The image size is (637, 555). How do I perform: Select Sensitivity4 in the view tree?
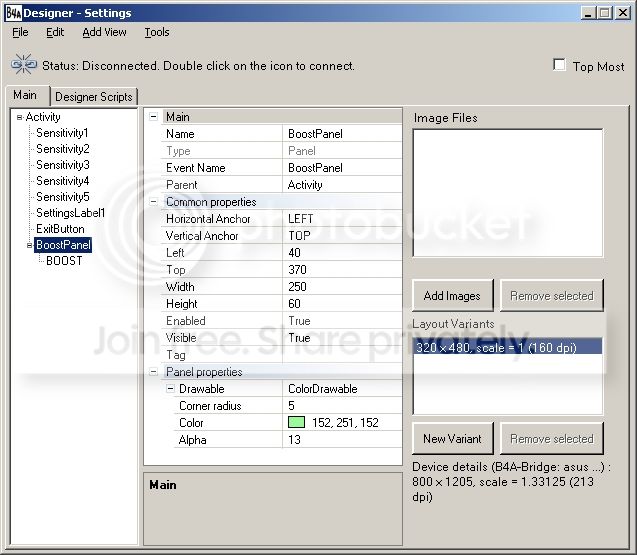[63, 180]
